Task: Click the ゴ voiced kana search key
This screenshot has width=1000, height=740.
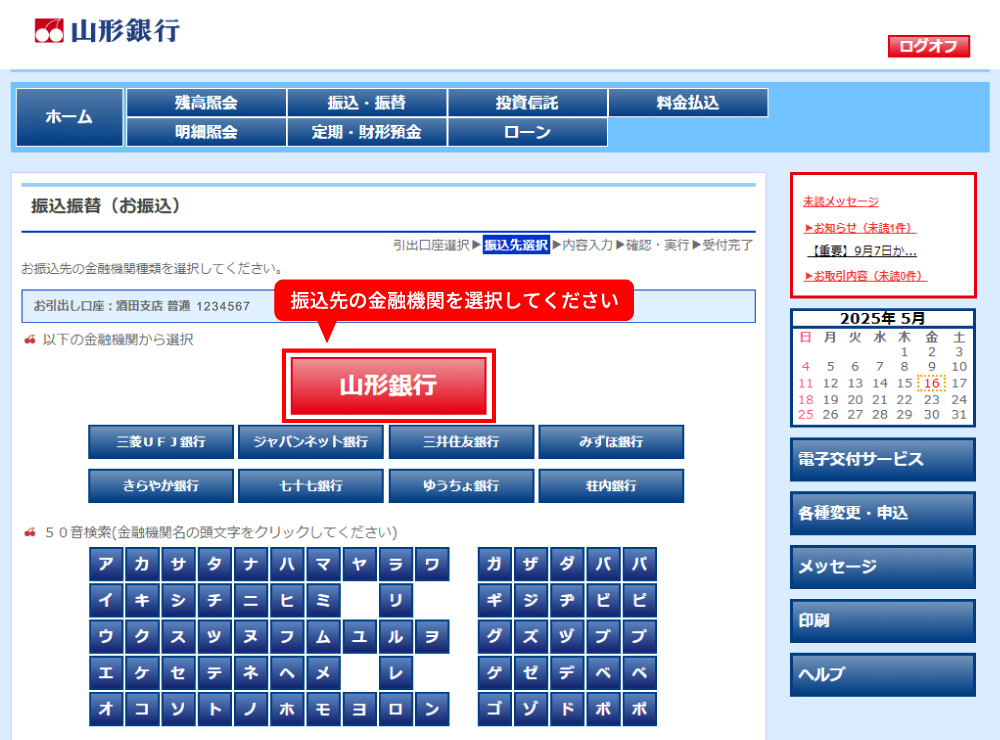Action: [494, 709]
